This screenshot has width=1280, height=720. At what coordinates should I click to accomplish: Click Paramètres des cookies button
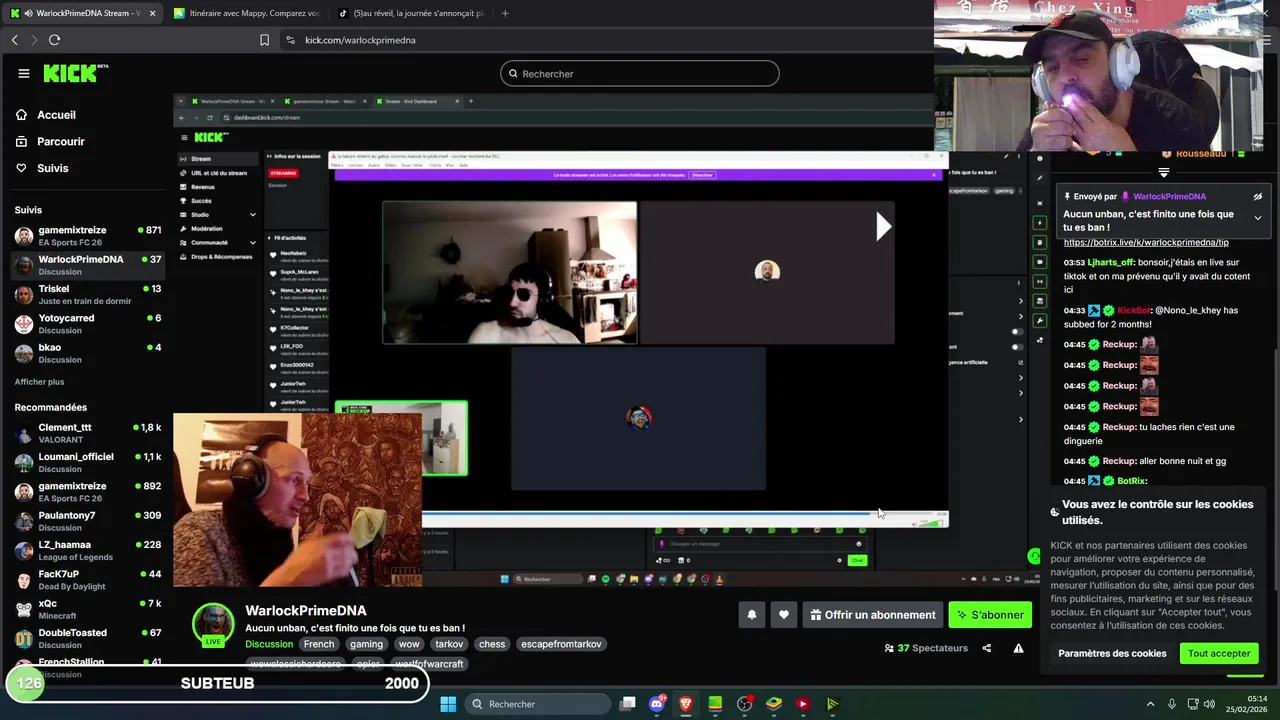1112,653
